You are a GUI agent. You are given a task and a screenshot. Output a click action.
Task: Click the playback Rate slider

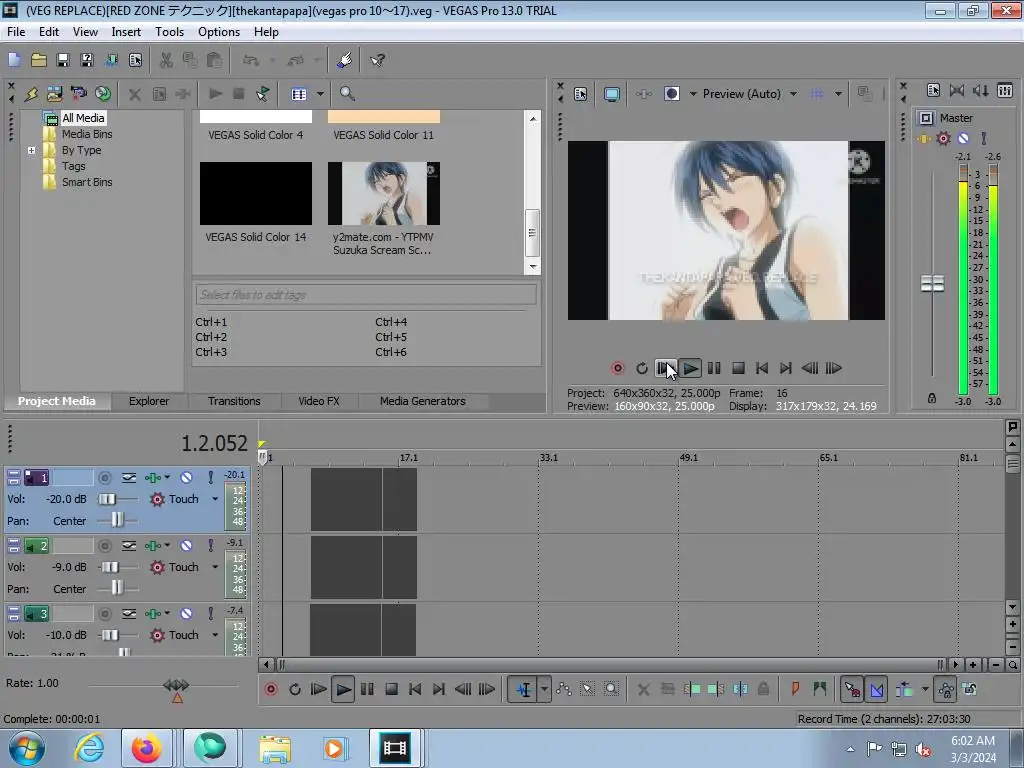pyautogui.click(x=176, y=686)
